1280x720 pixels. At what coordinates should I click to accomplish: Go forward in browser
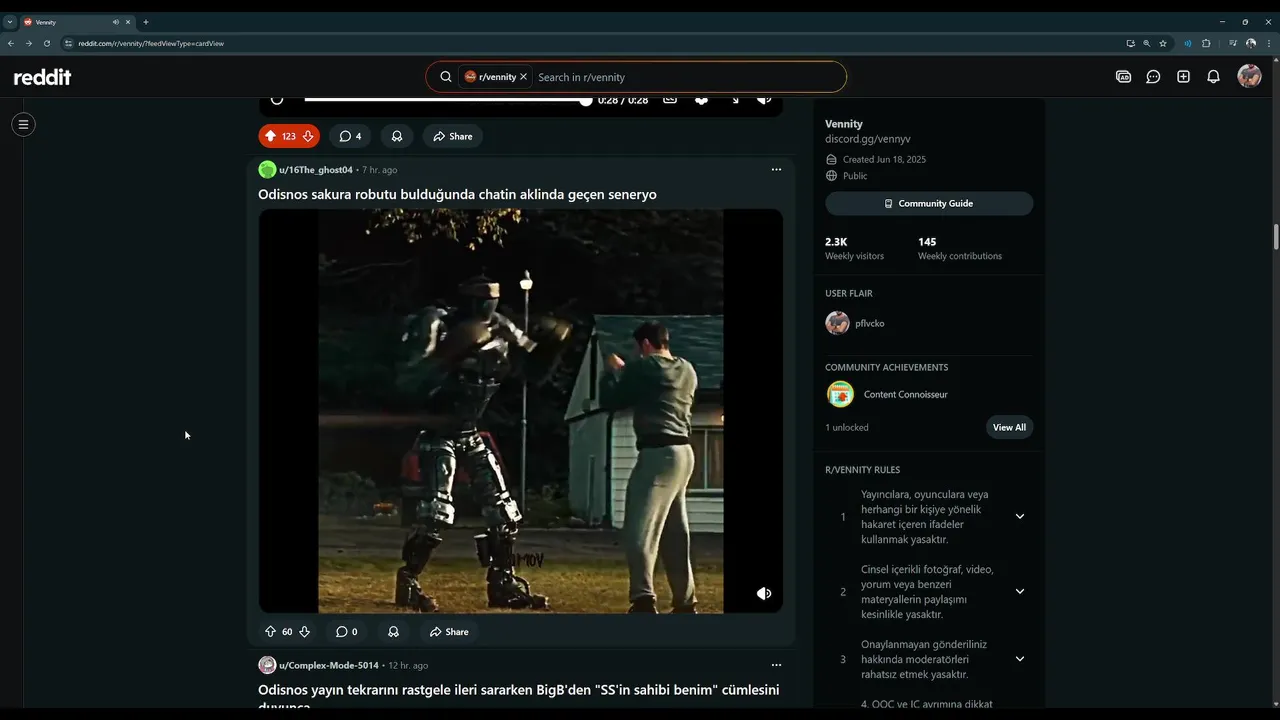29,43
